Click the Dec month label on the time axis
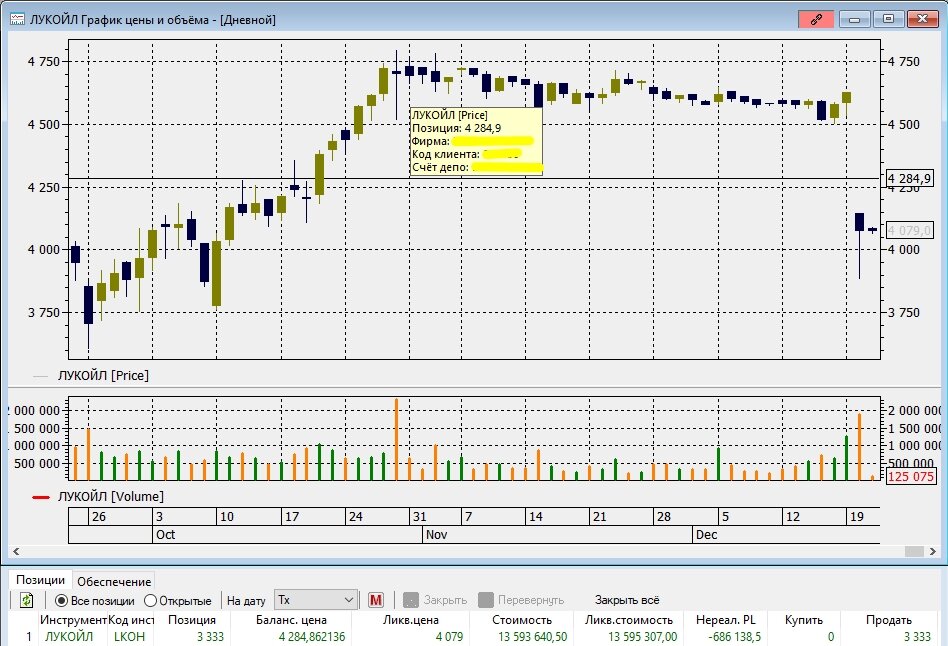948x646 pixels. point(706,535)
